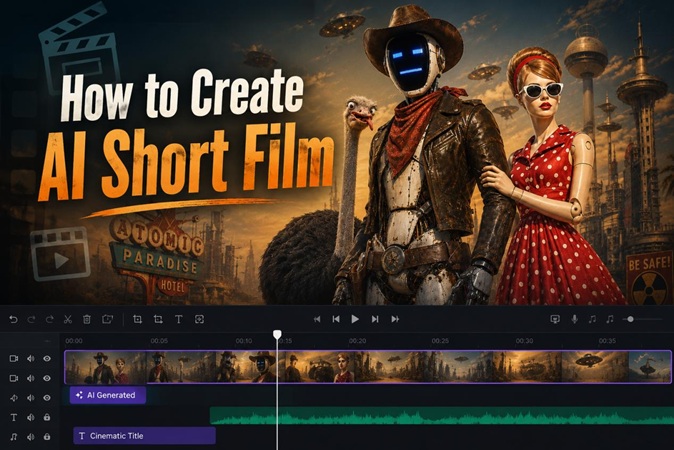Click the focus frame icon beside text tool
This screenshot has height=450, width=674.
[199, 319]
